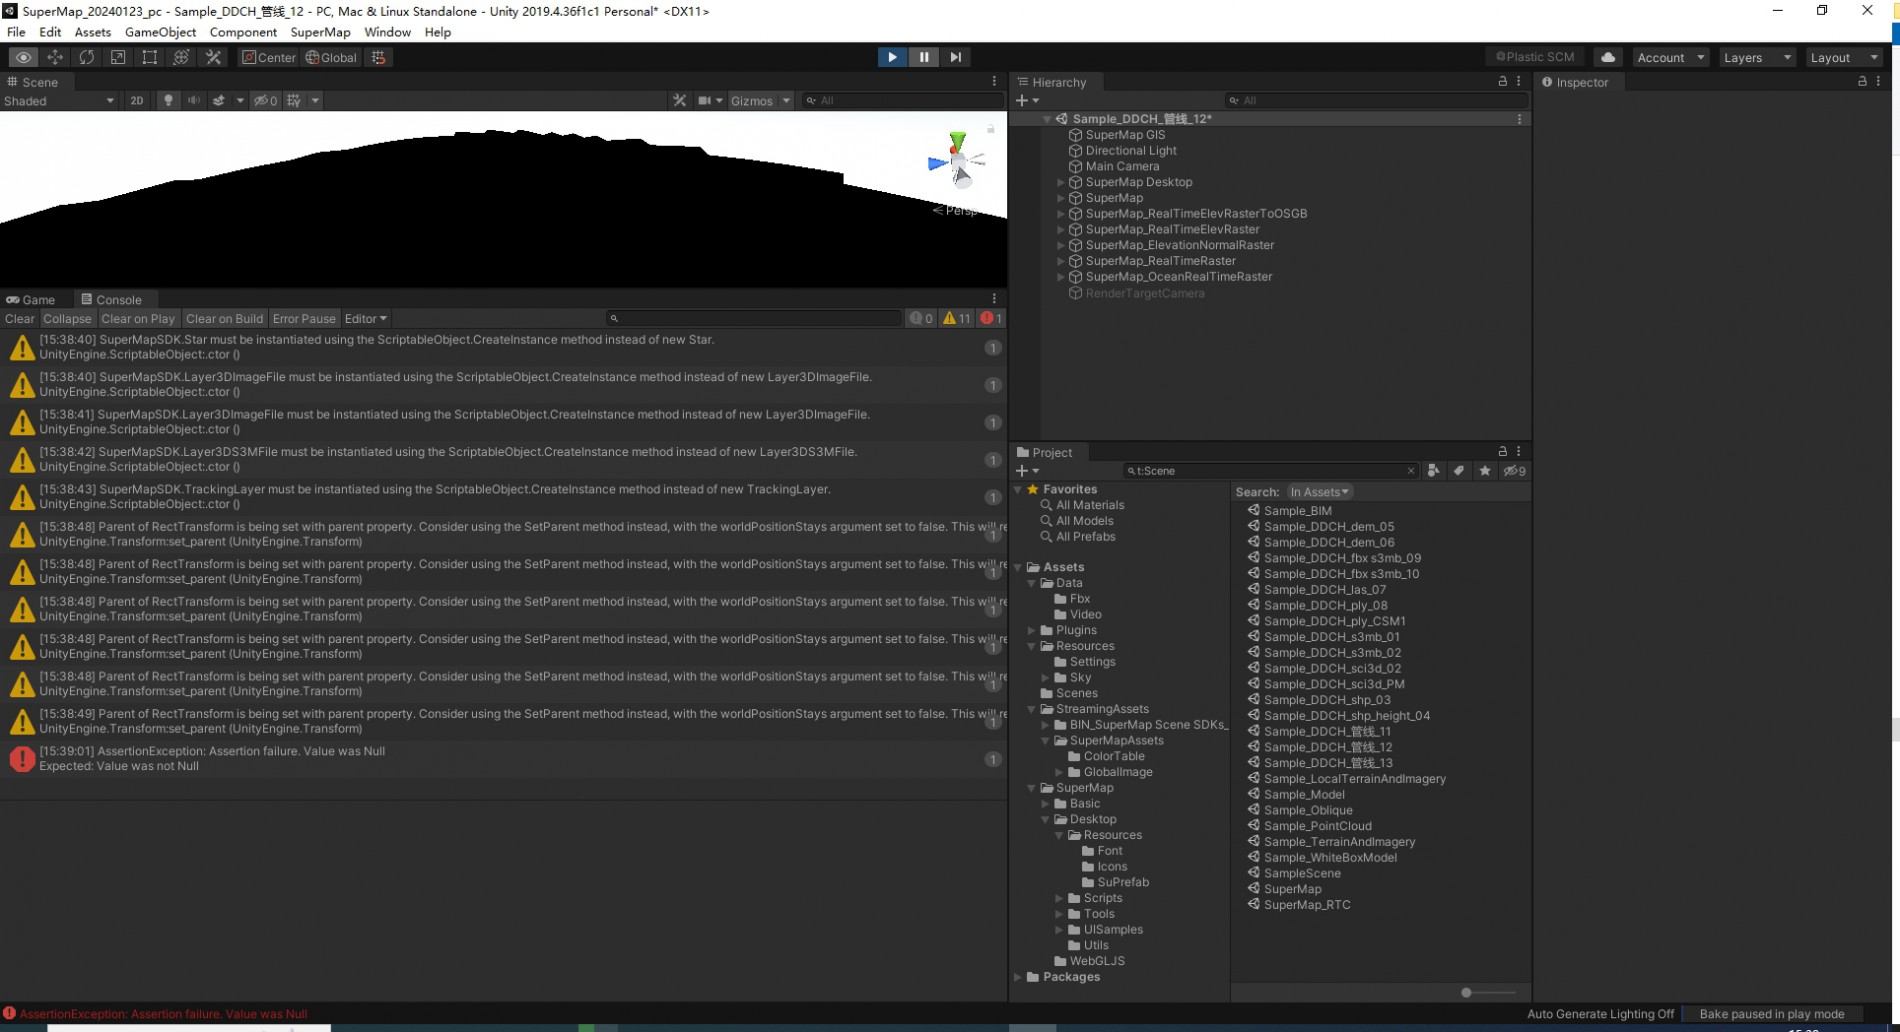
Task: Open the Account dropdown
Action: [x=1670, y=57]
